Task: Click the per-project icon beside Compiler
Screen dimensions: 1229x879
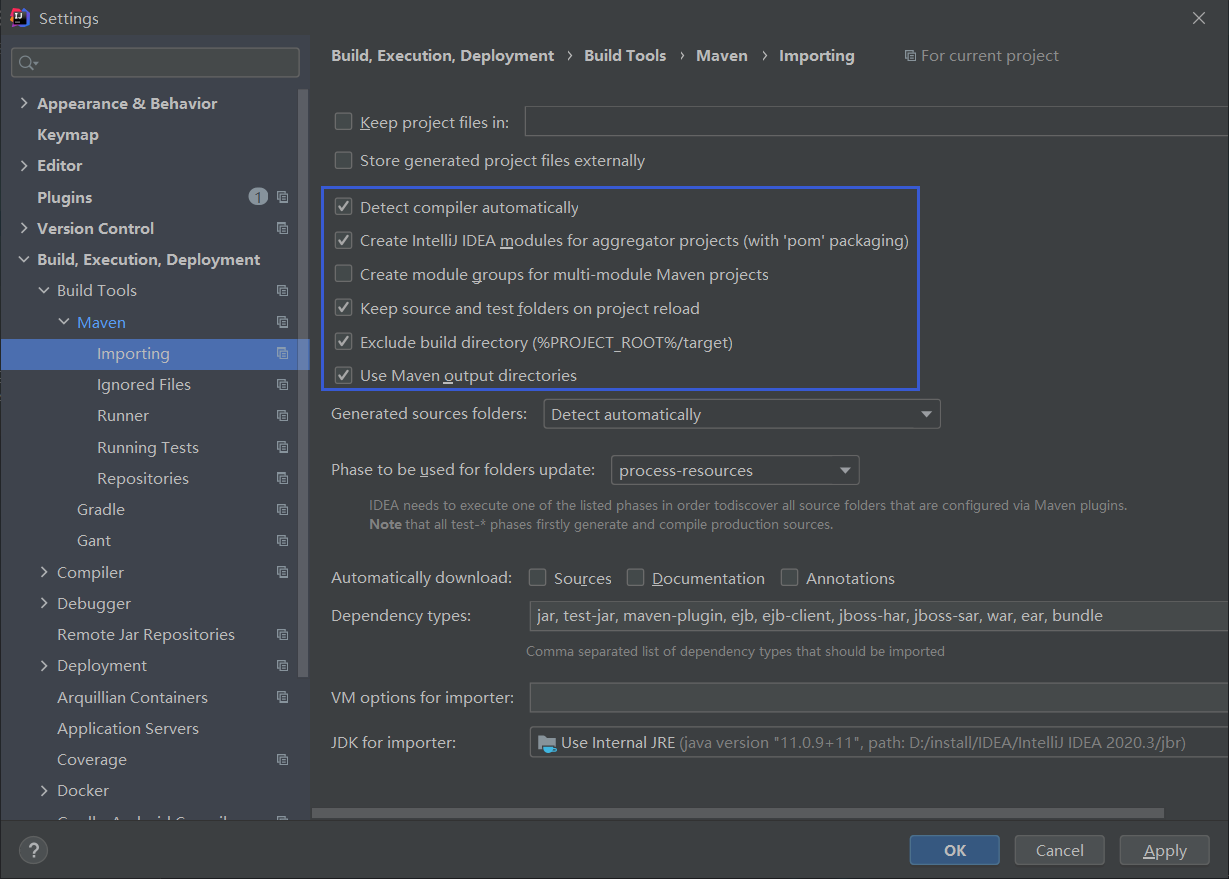Action: coord(283,572)
